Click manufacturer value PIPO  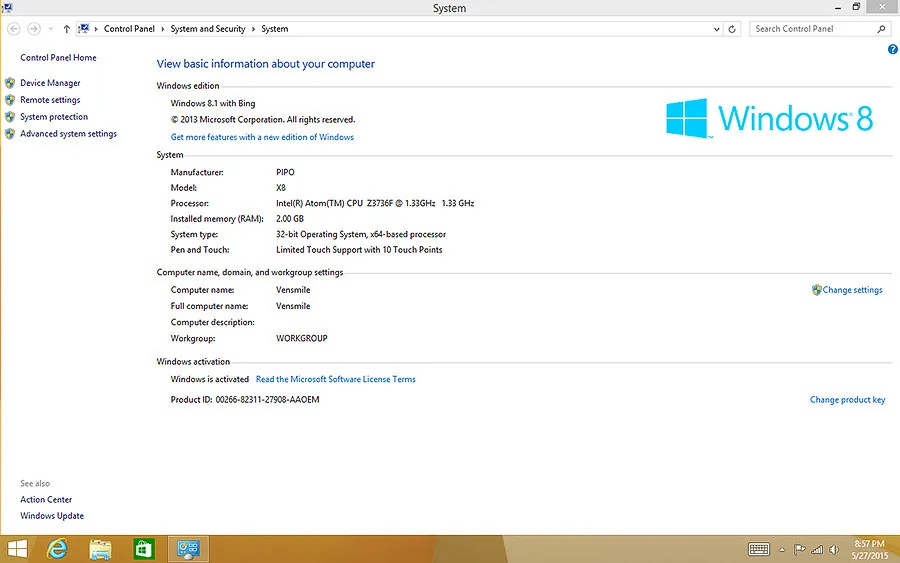(285, 172)
